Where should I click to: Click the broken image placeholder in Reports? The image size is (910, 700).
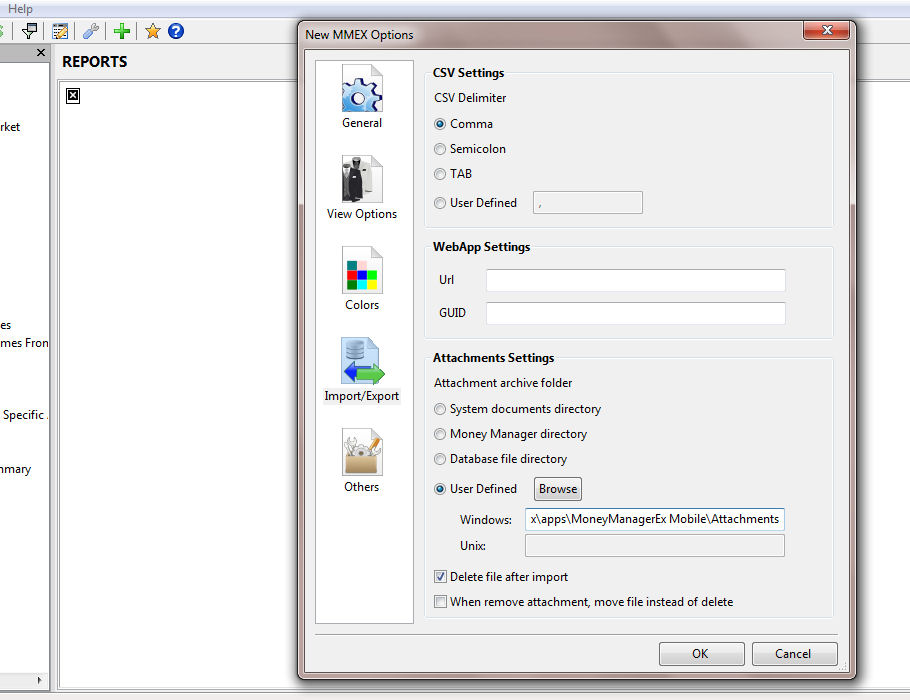(73, 96)
